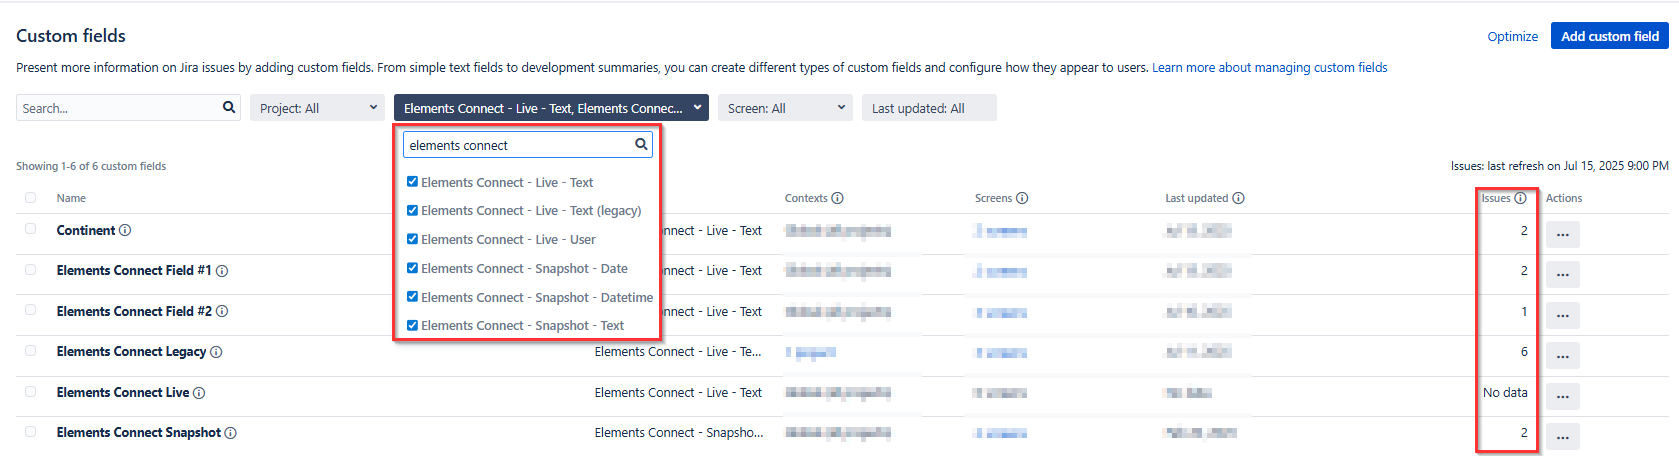Expand the Screen: All filter dropdown
Screen dimensions: 1679x456
pyautogui.click(x=784, y=108)
